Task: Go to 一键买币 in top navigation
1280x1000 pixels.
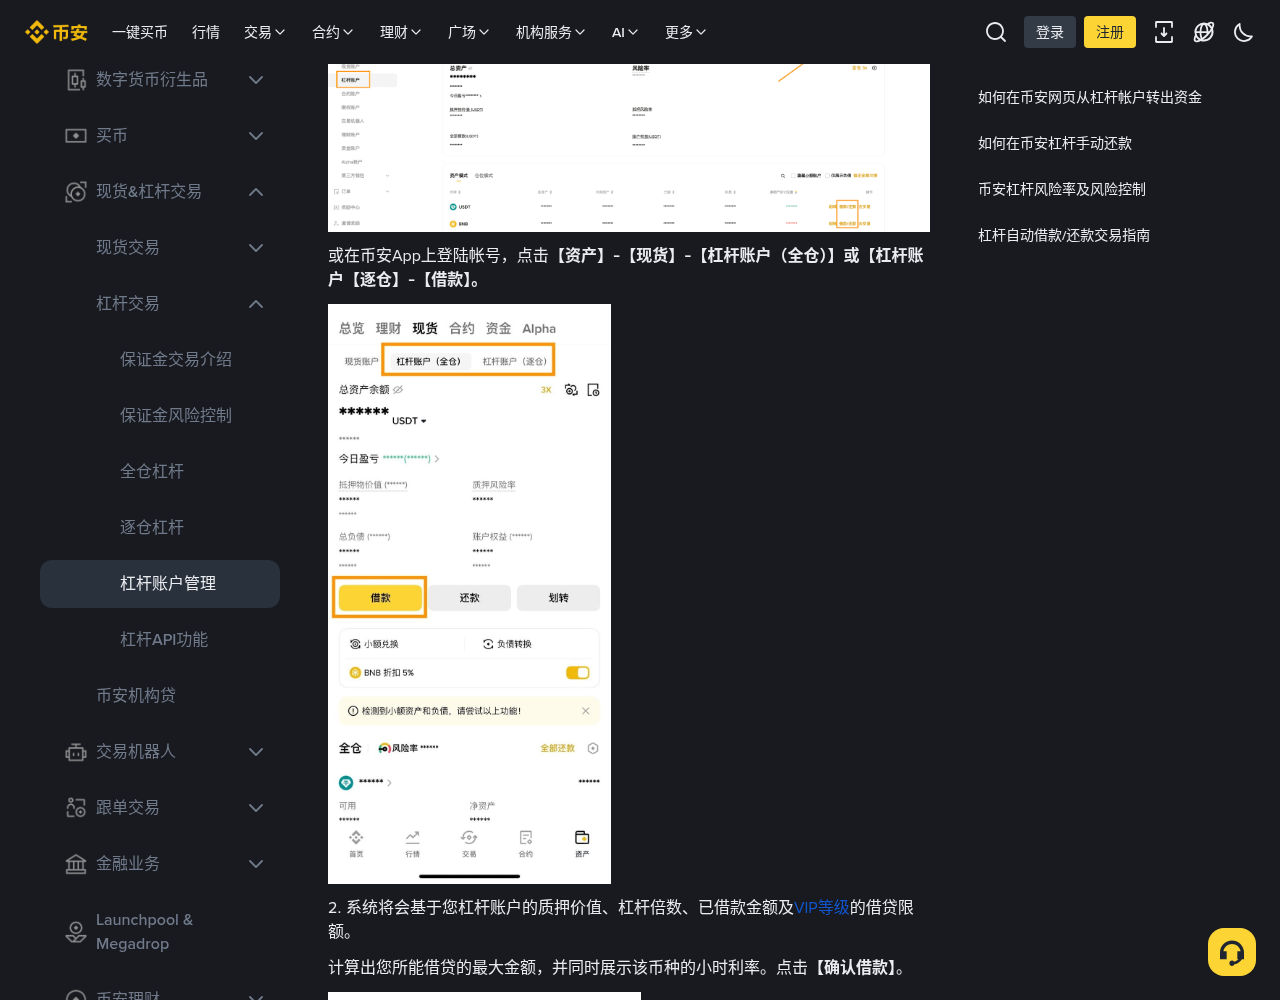Action: click(x=140, y=32)
